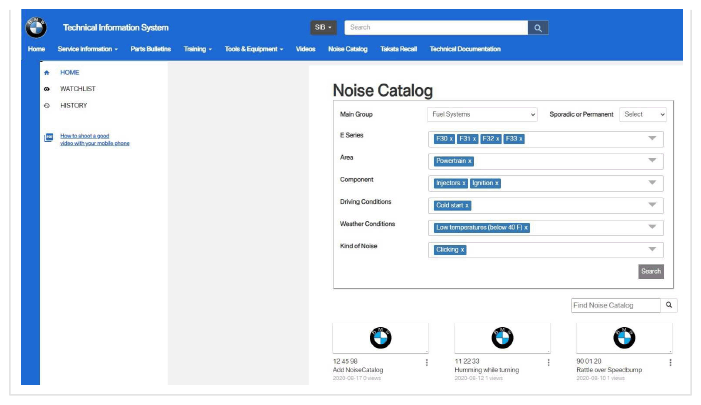Go to Takata Recall page
701x405 pixels.
click(399, 49)
